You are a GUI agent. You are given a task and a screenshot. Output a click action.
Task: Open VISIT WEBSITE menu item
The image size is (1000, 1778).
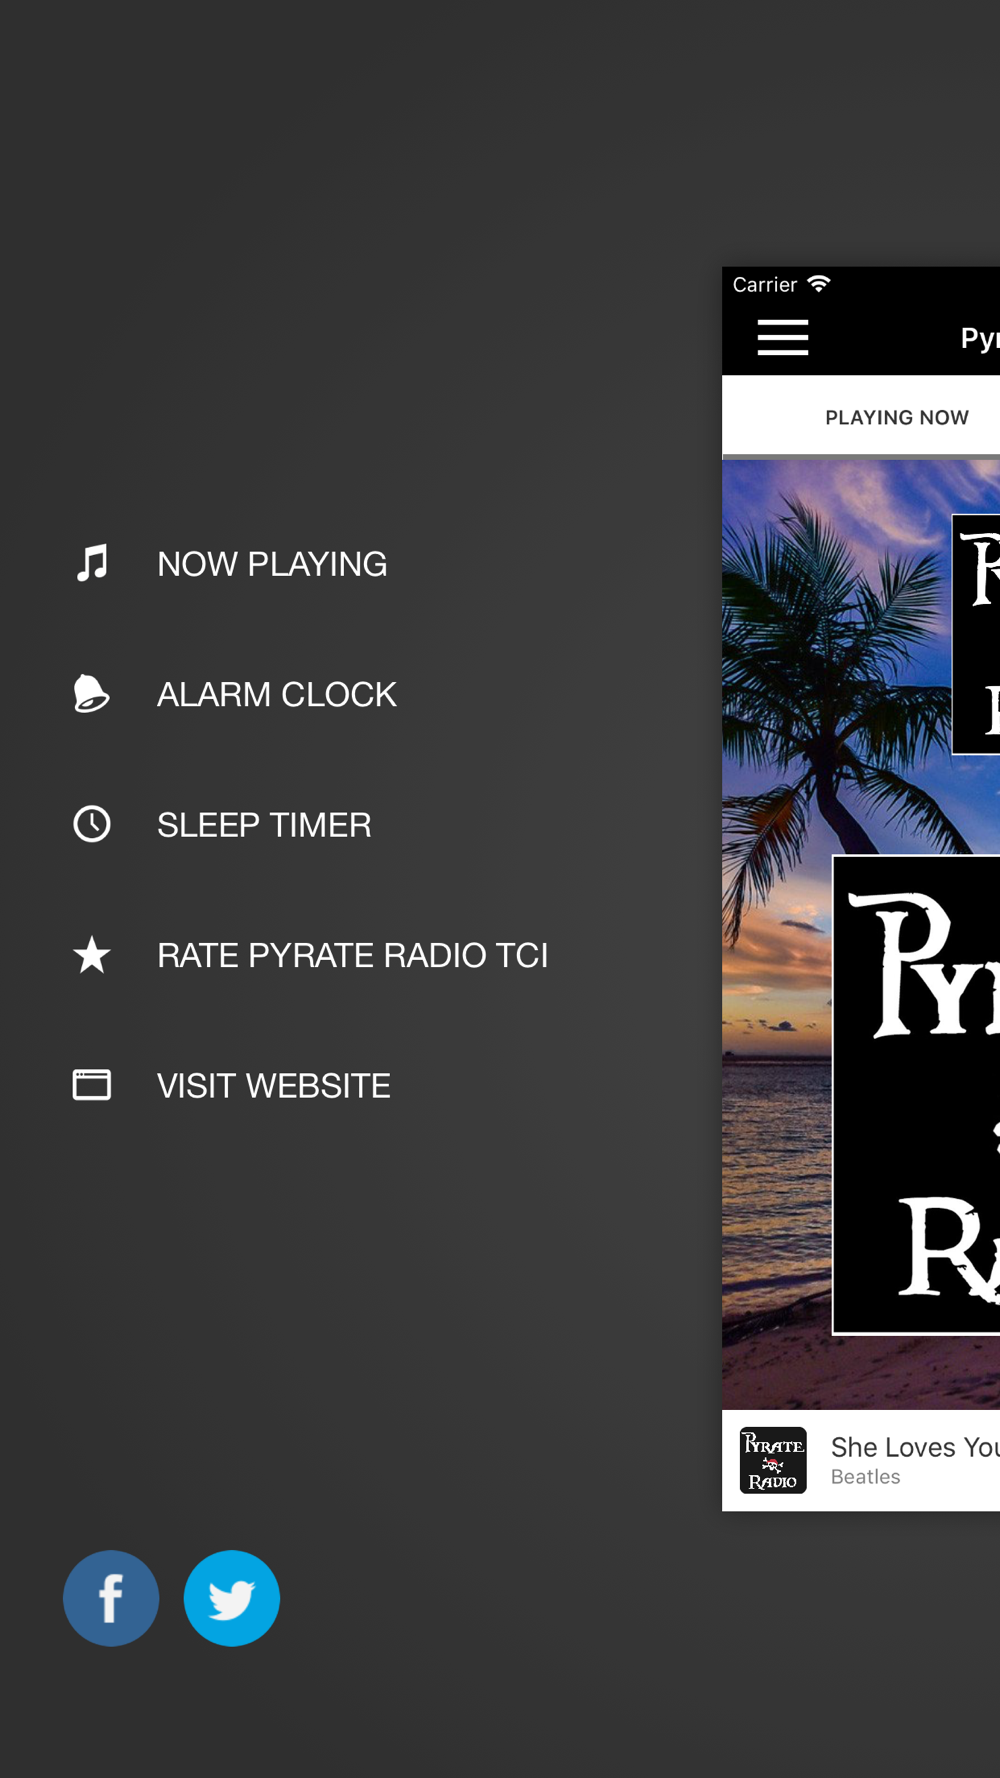[x=274, y=1086]
